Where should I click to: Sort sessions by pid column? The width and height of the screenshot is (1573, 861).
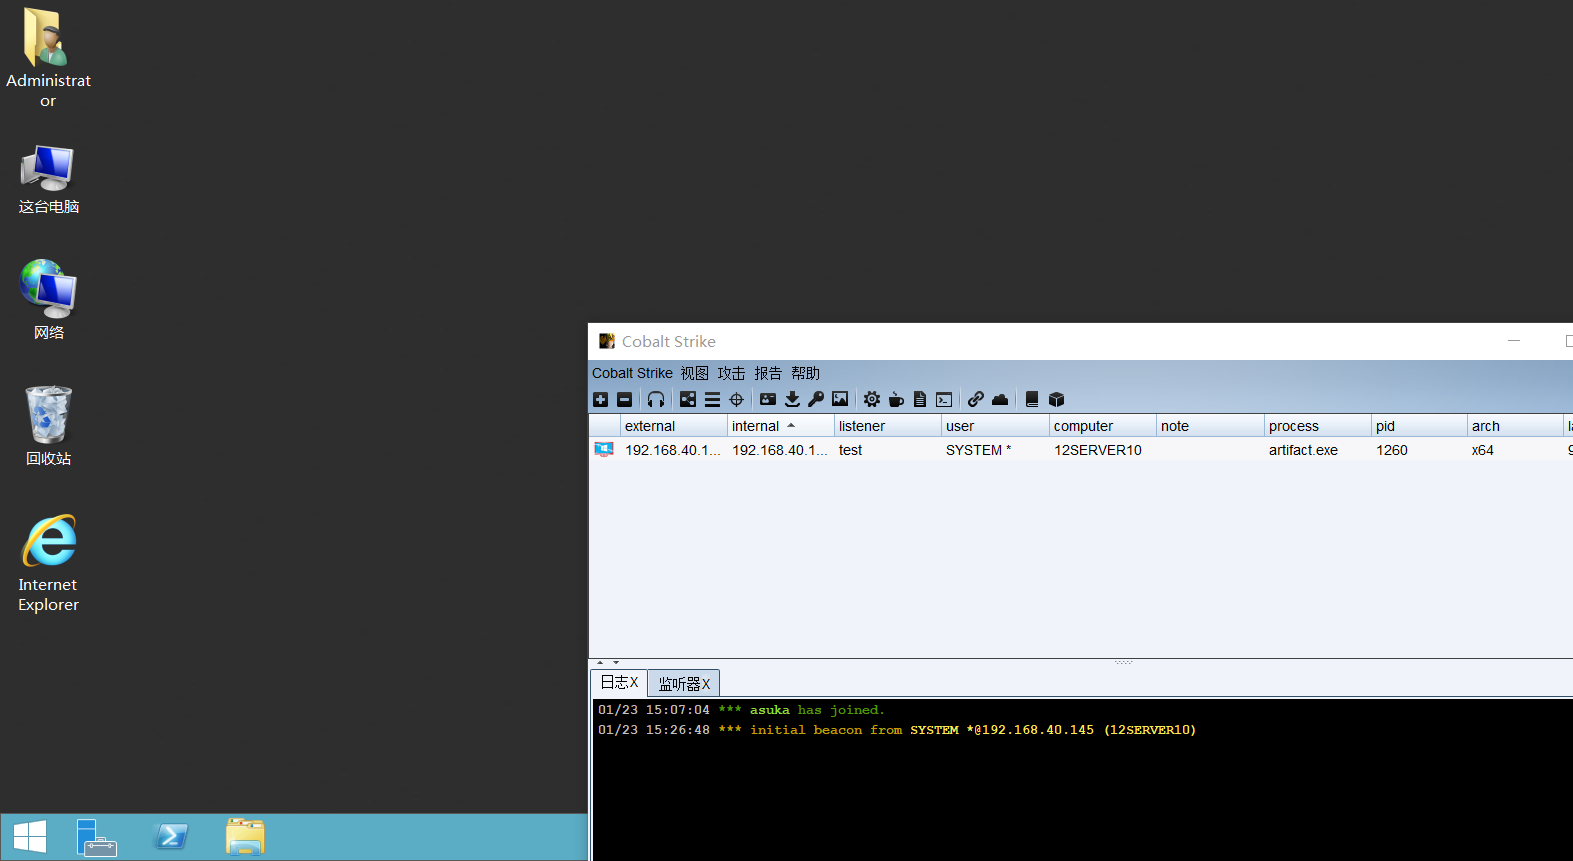[1419, 426]
